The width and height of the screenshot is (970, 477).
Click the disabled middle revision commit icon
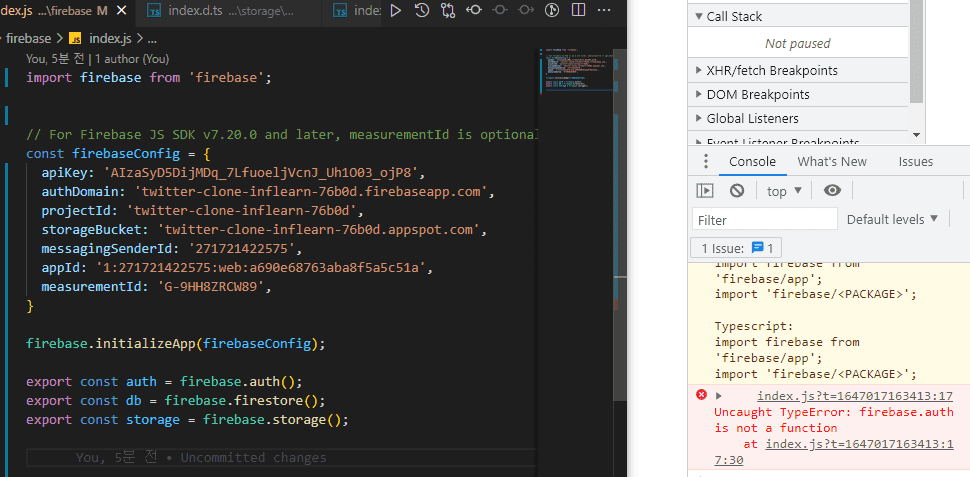500,10
